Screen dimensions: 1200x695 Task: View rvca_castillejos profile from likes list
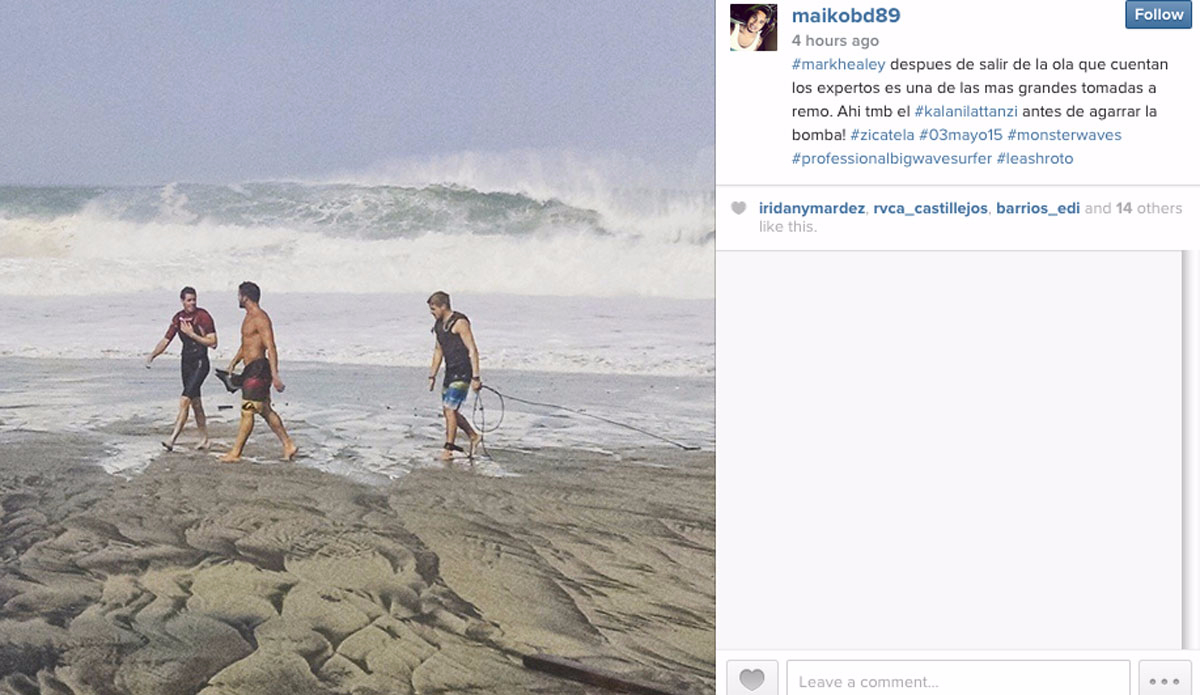[930, 208]
